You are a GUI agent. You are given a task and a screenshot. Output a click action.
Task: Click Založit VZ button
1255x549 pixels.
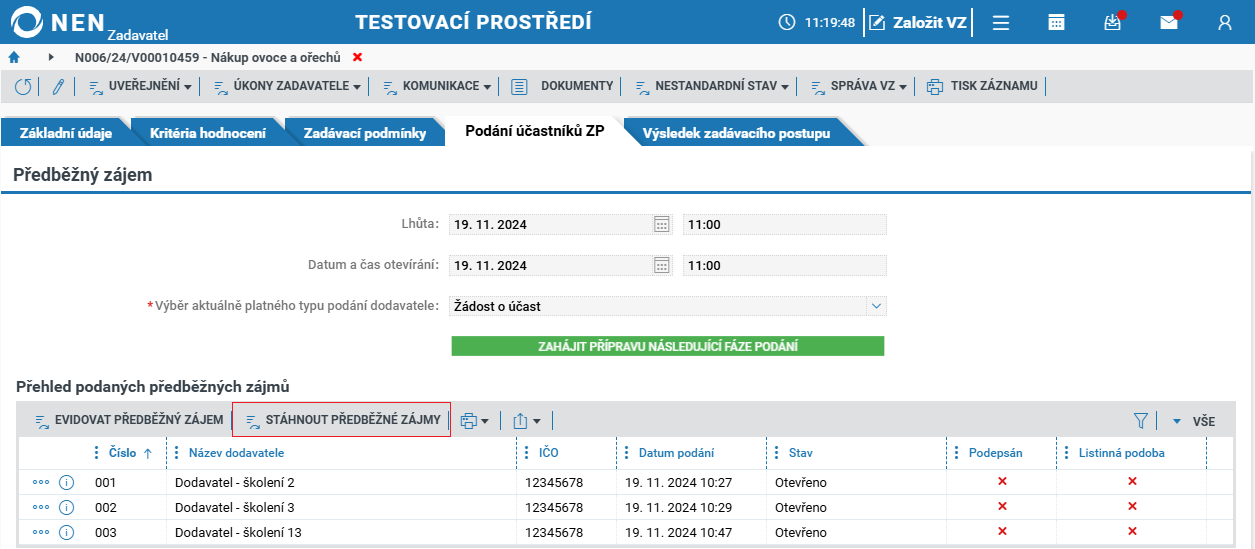918,22
